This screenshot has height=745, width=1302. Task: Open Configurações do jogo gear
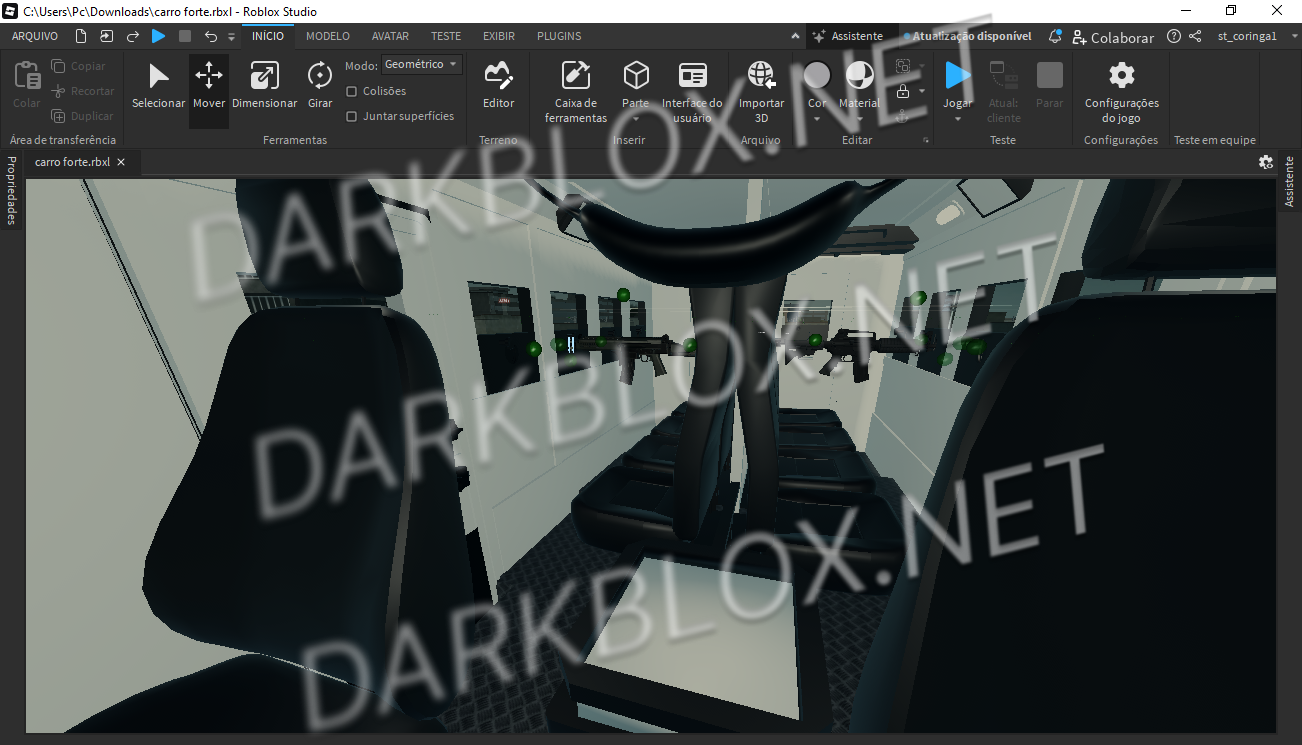1122,90
